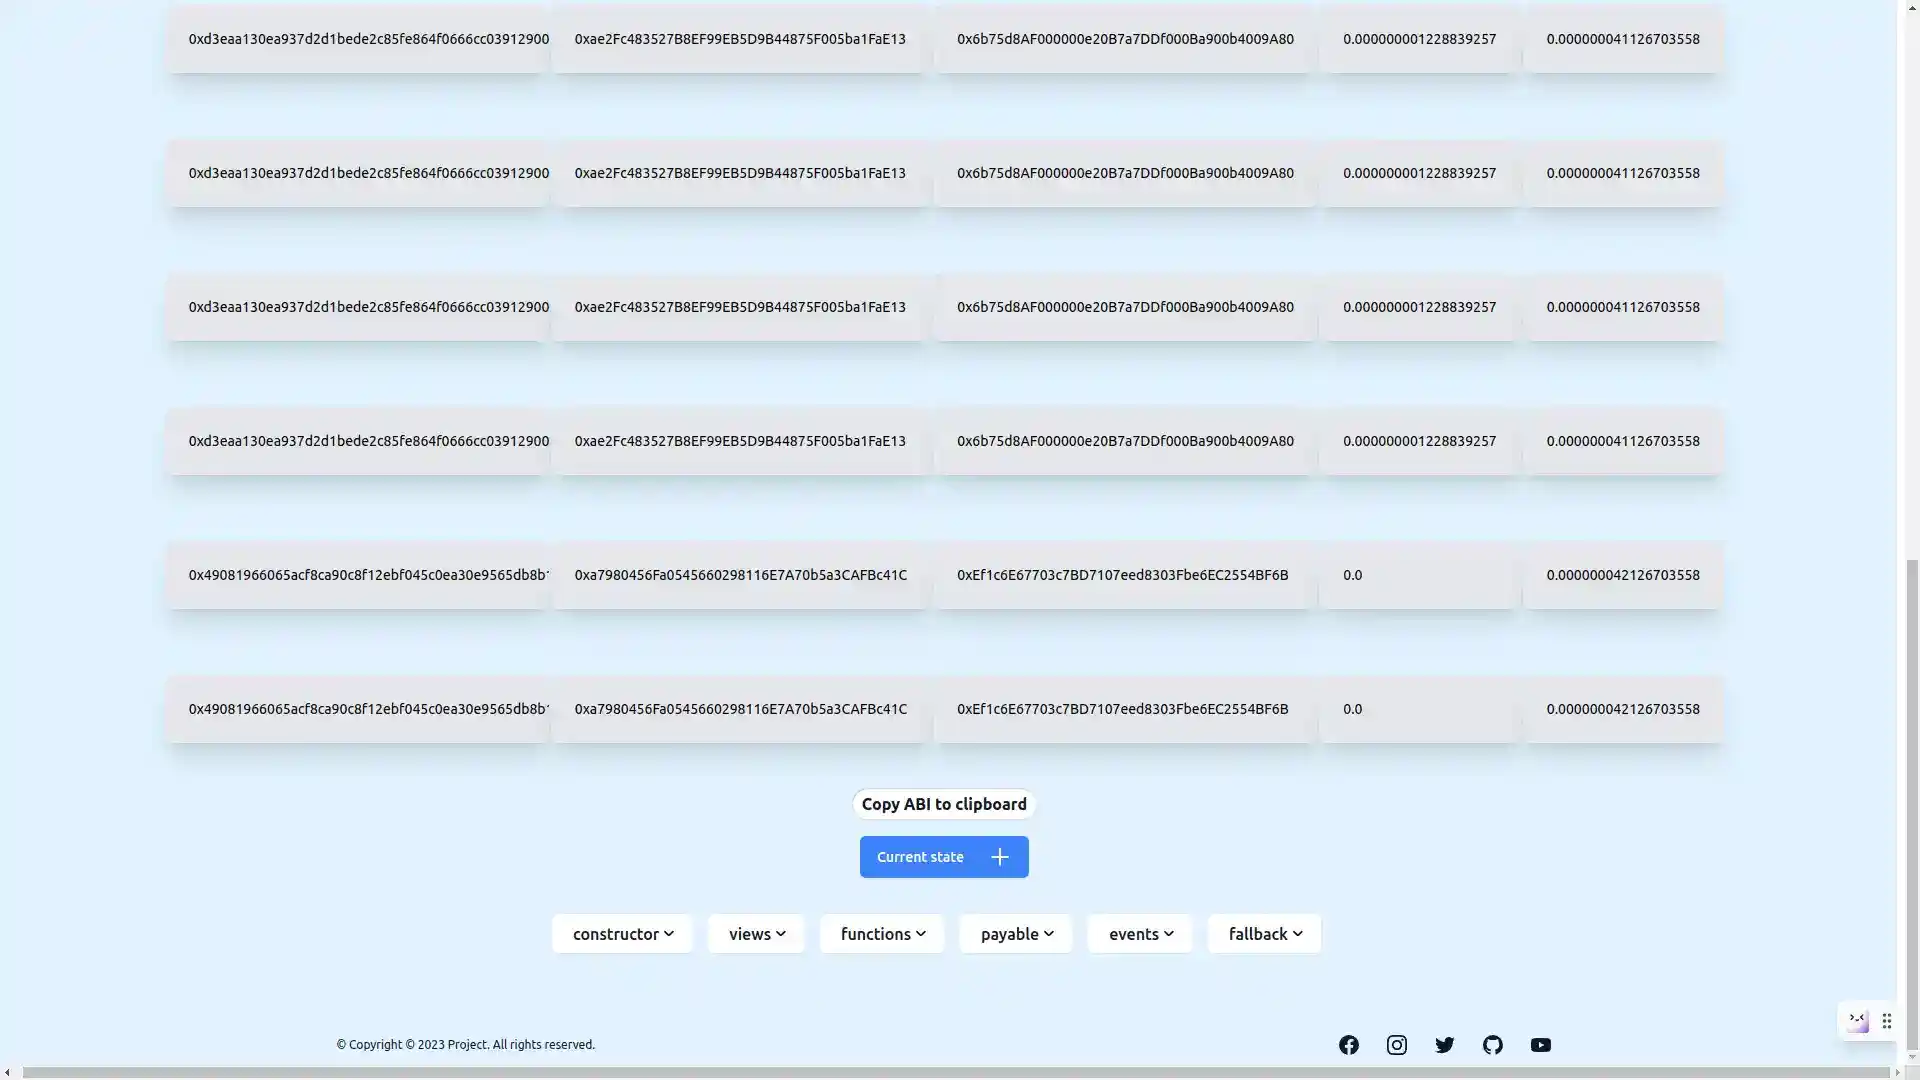Expand the events dropdown
The height and width of the screenshot is (1080, 1920).
pyautogui.click(x=1139, y=933)
